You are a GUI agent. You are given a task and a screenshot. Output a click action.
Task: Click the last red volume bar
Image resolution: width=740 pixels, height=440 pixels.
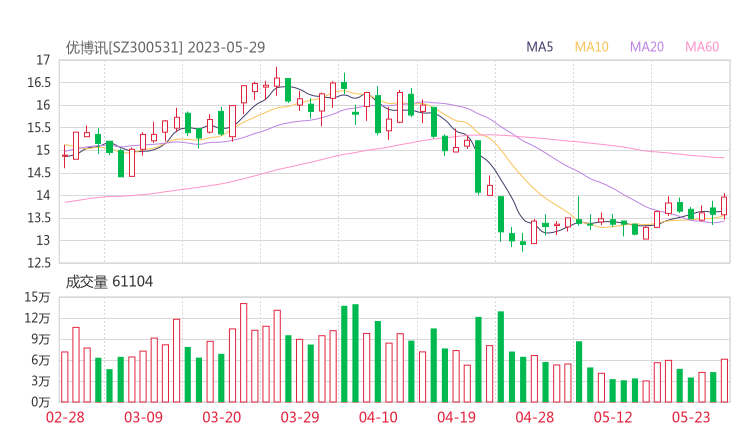(724, 381)
